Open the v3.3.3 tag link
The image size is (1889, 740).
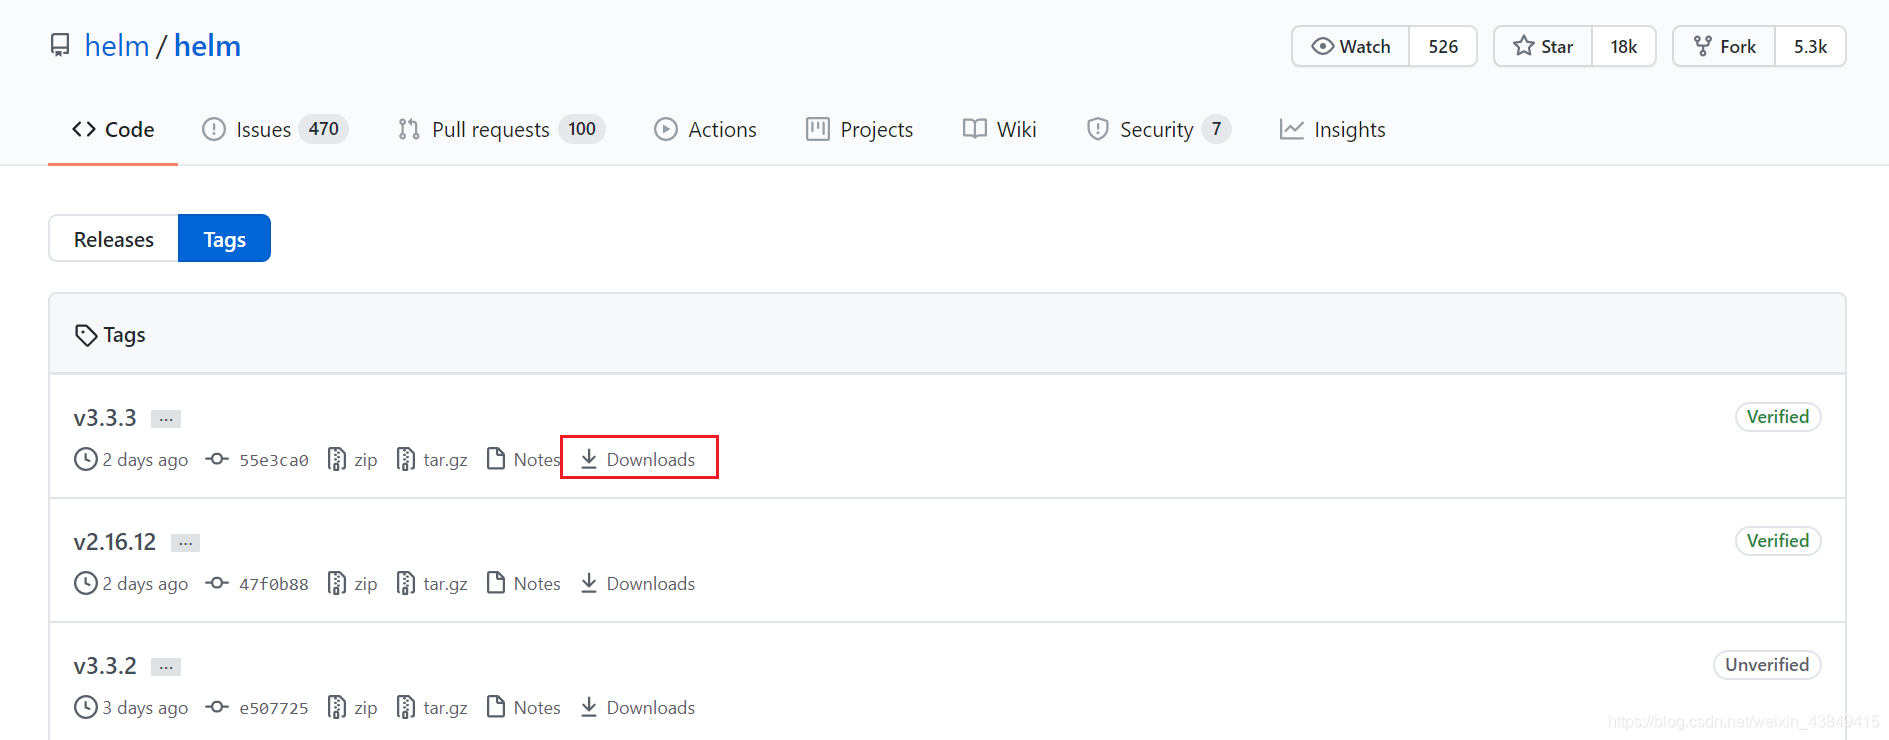(x=105, y=417)
